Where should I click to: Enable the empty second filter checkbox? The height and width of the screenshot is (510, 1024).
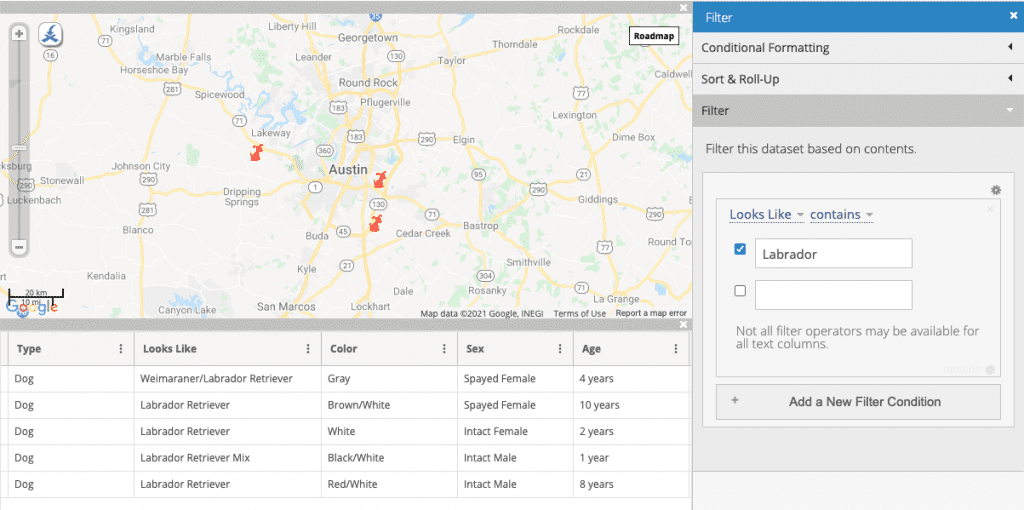click(740, 291)
